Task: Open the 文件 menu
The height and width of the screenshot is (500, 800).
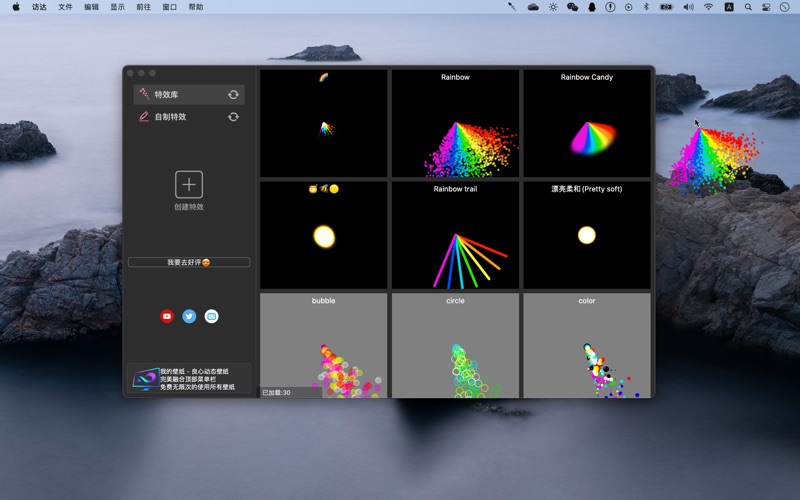Action: pos(65,7)
